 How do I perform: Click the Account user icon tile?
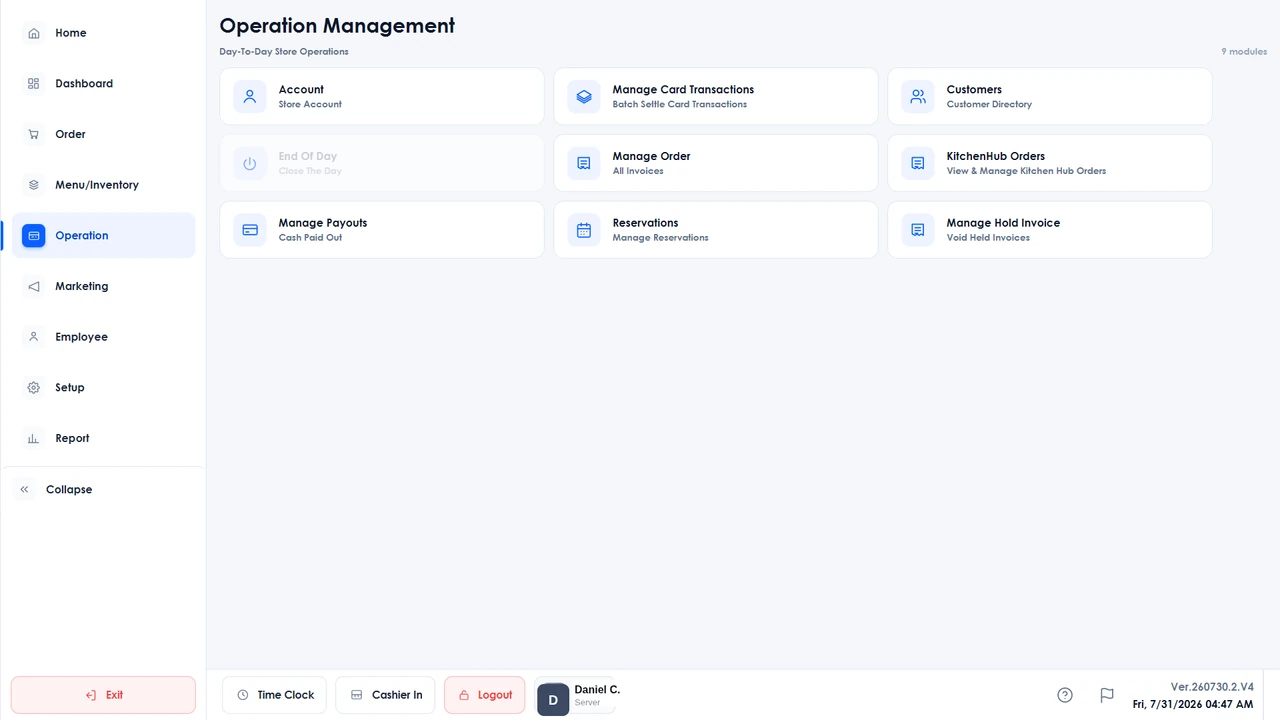(250, 97)
